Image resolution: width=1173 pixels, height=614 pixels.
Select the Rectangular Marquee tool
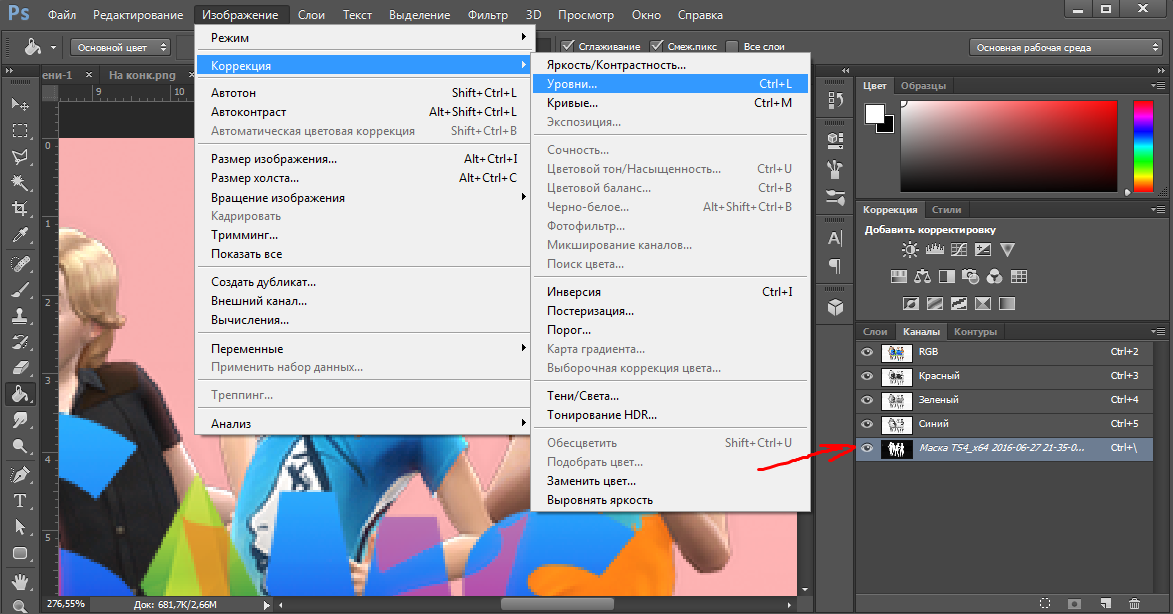20,131
